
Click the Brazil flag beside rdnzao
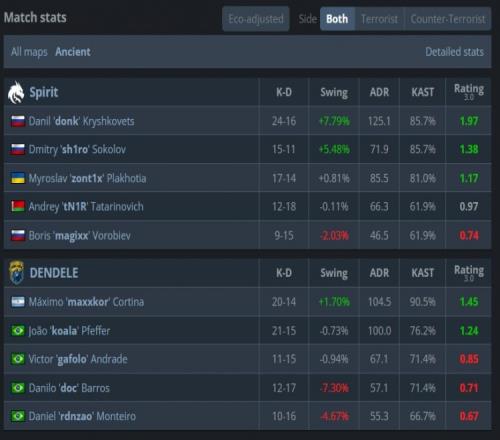pyautogui.click(x=18, y=416)
